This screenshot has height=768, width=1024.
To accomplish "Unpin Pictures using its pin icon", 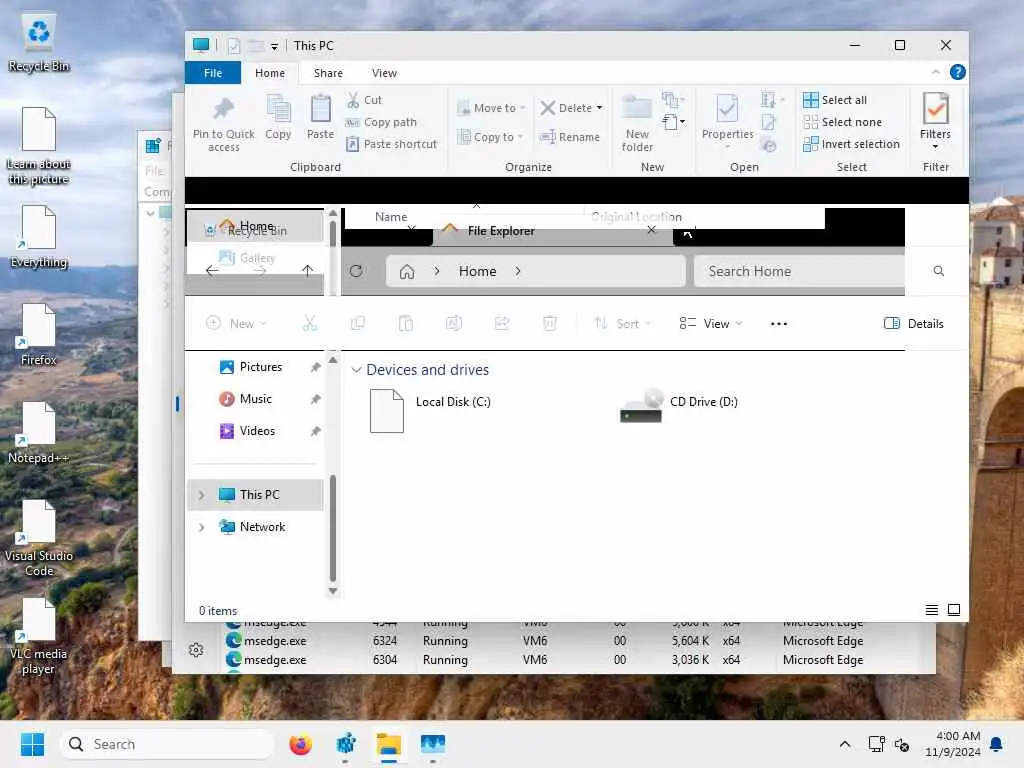I will pyautogui.click(x=315, y=368).
